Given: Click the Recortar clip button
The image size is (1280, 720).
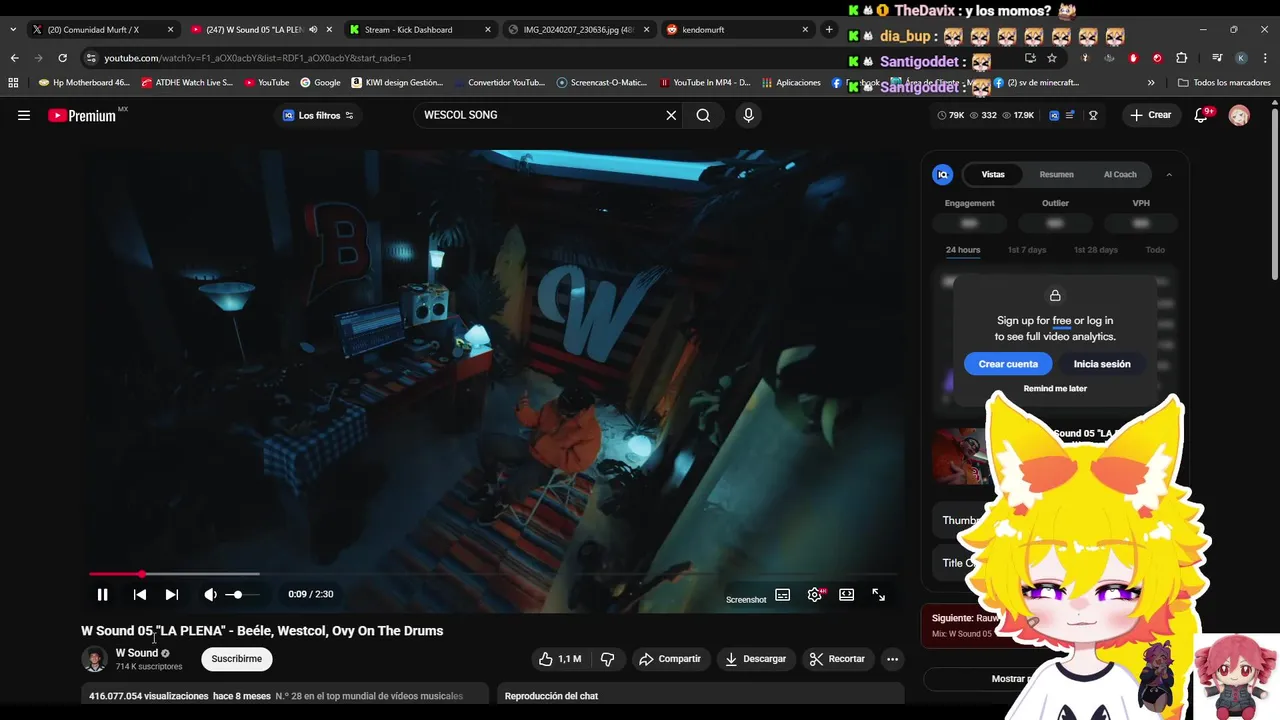Looking at the screenshot, I should [x=837, y=659].
